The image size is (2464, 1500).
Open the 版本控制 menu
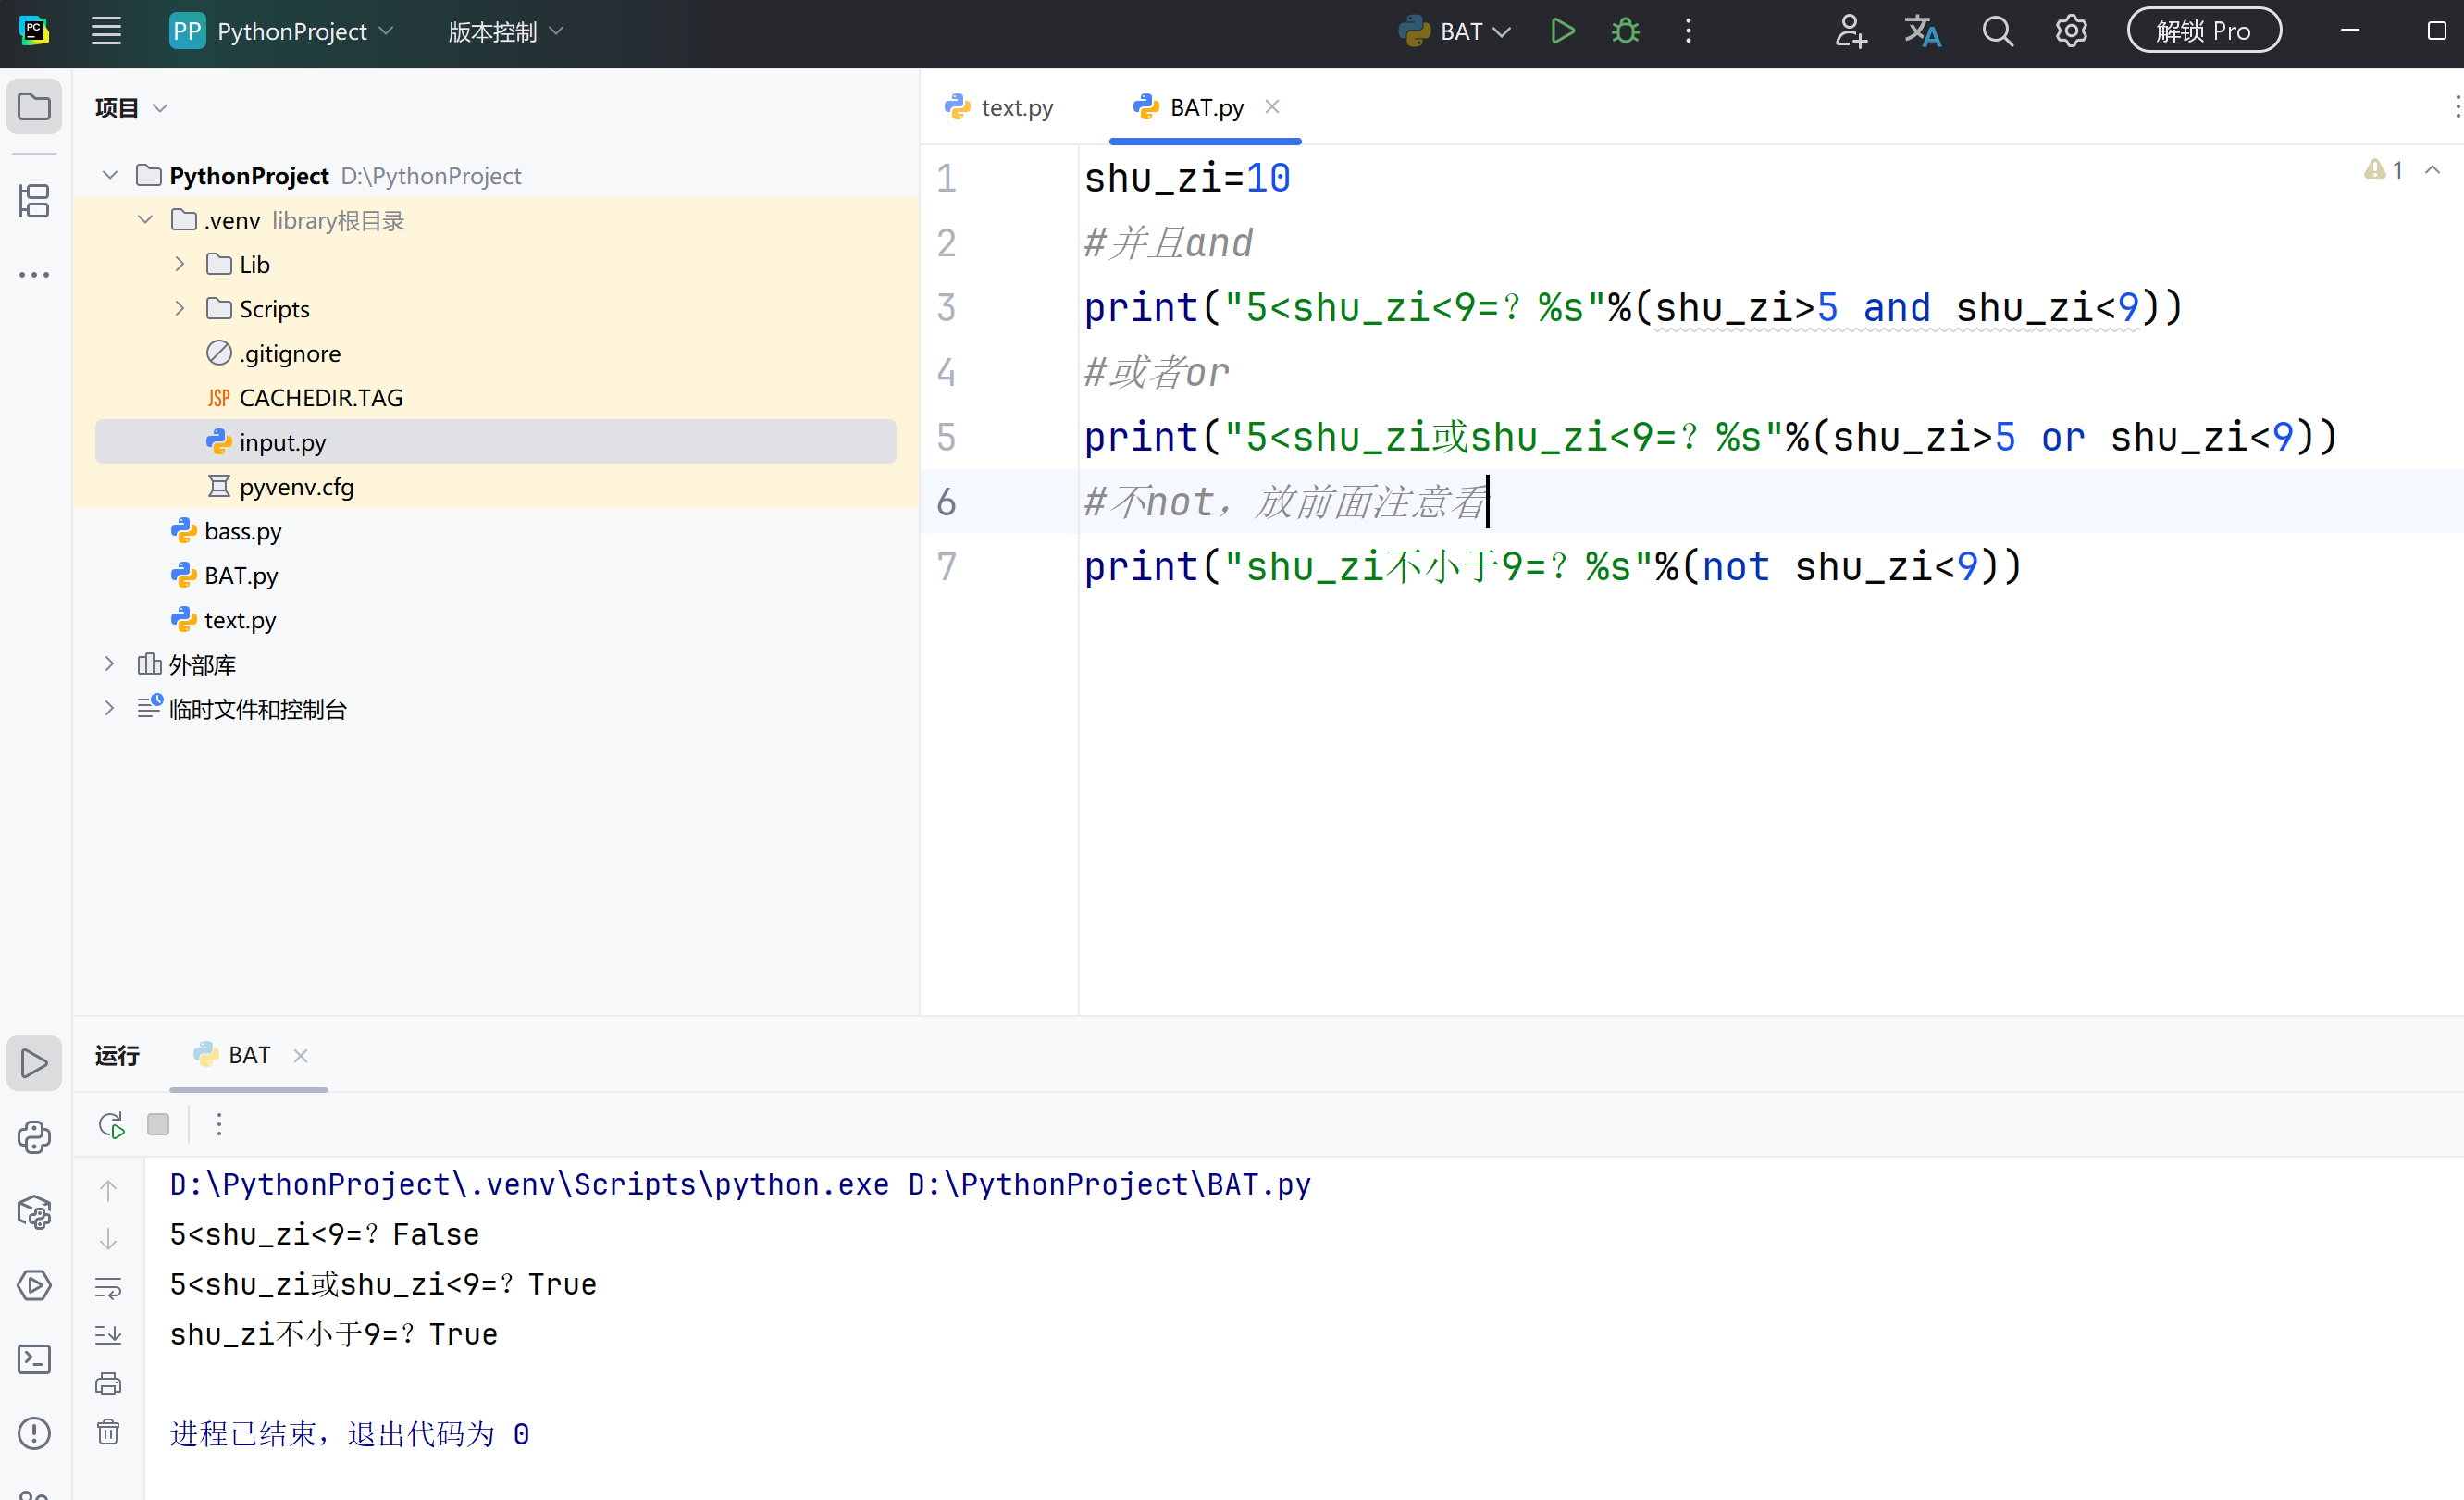pos(505,31)
